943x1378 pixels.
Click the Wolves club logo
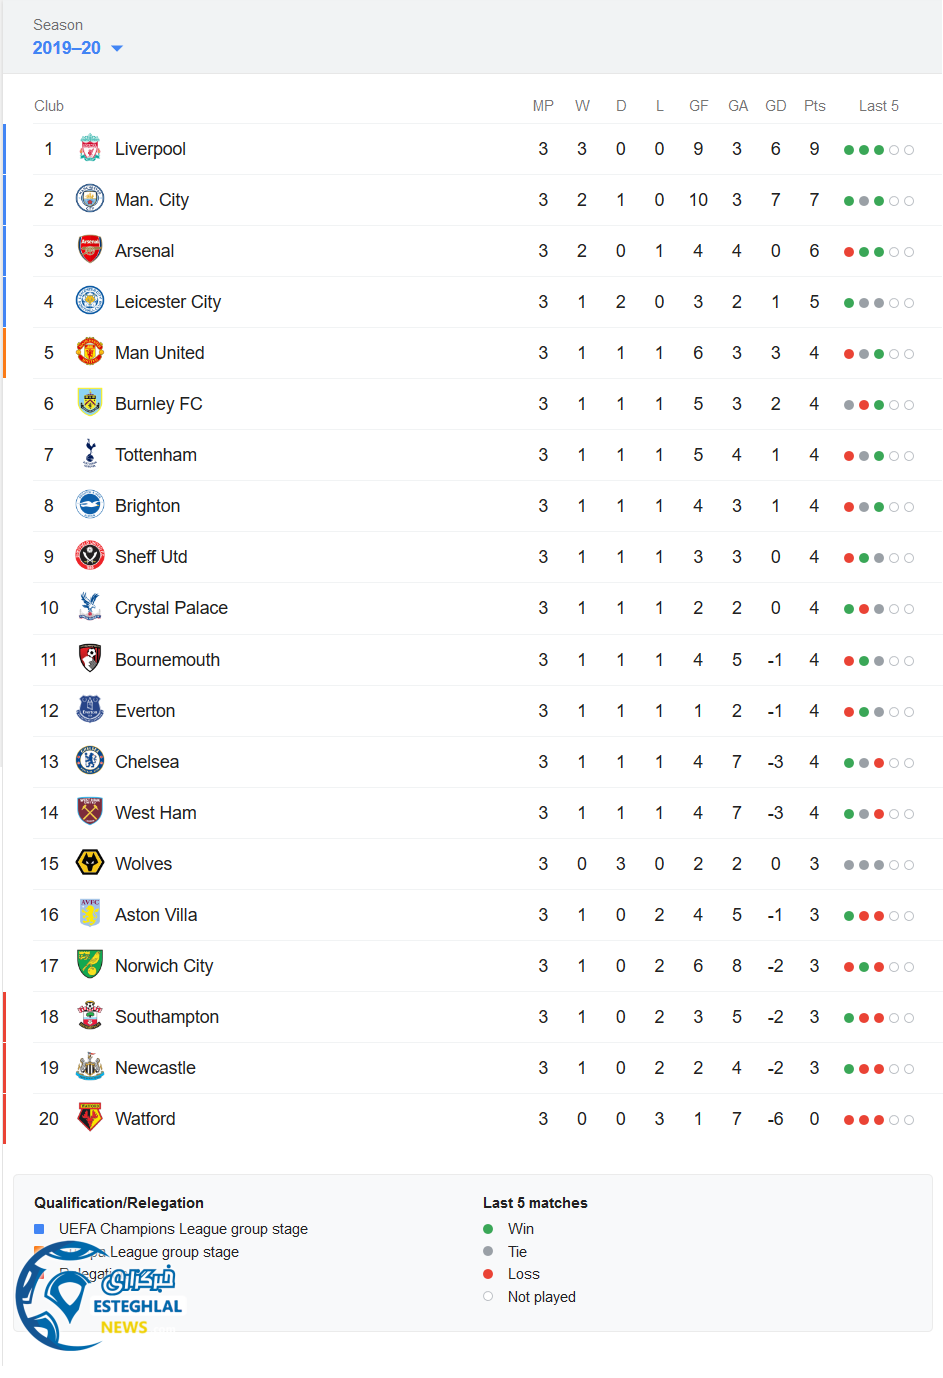(x=90, y=863)
